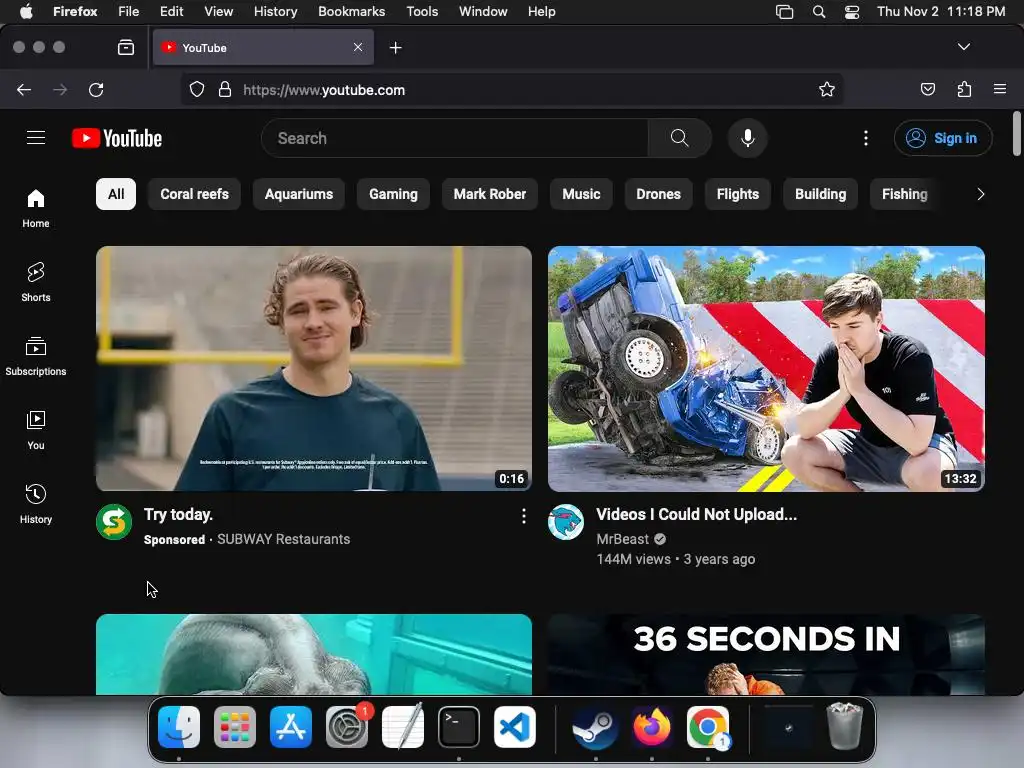Open Videos I Could Not Upload title
Screen dimensions: 1024x768
pyautogui.click(x=696, y=515)
